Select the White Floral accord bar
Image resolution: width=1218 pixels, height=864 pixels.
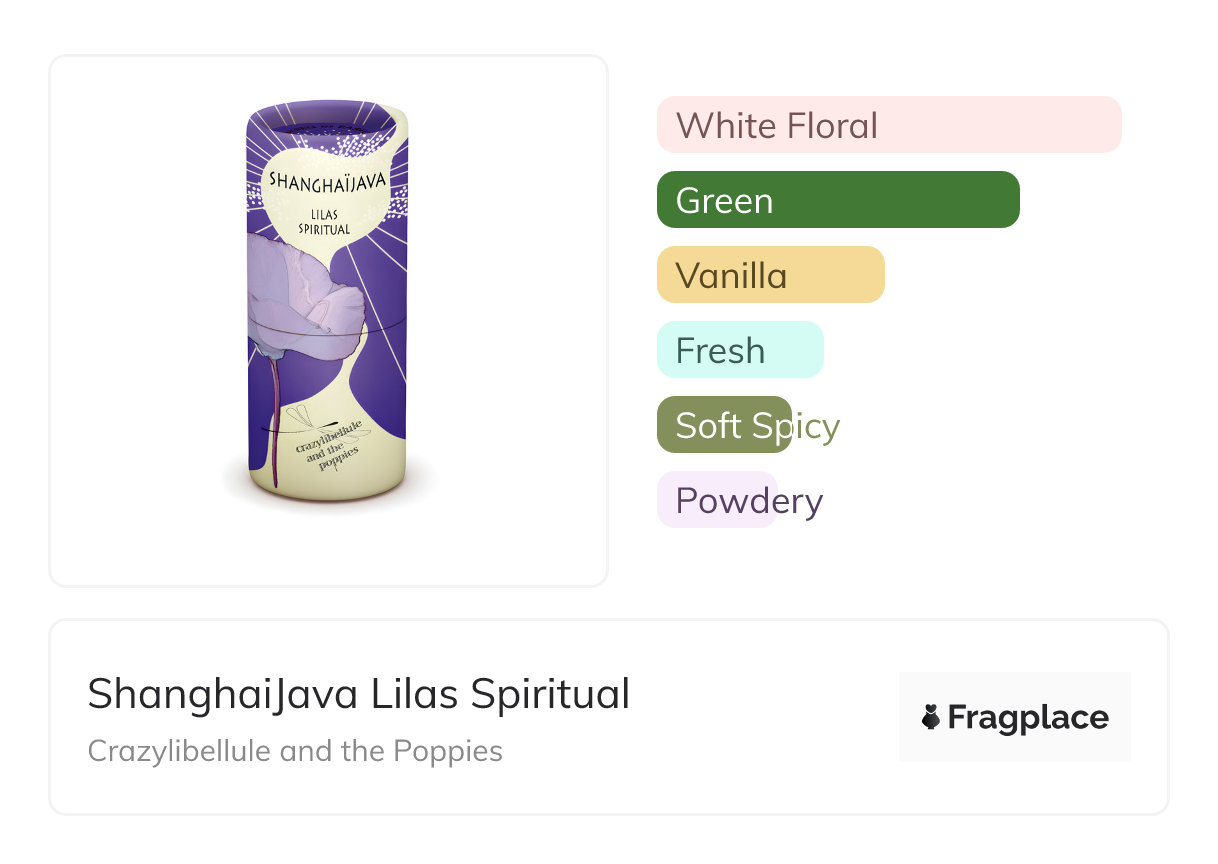(x=888, y=125)
